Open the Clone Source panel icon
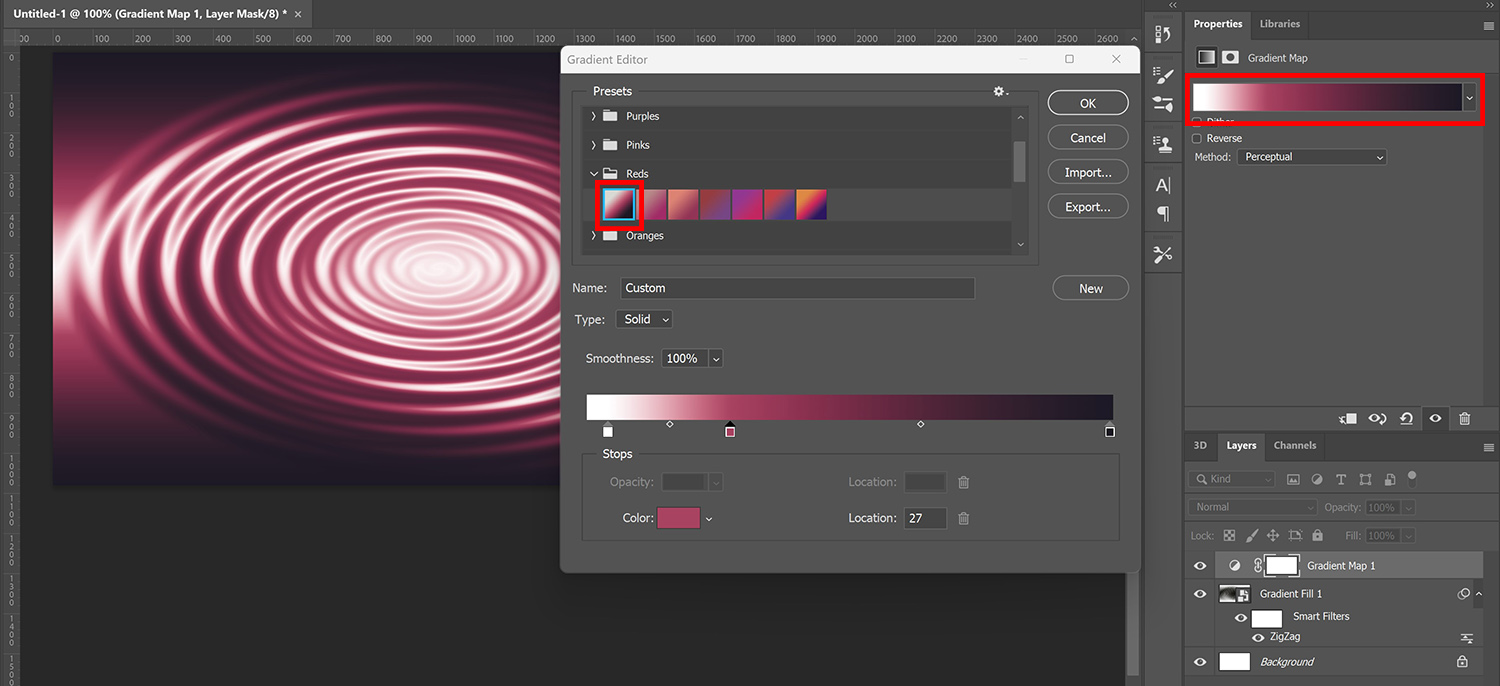This screenshot has width=1500, height=686. pyautogui.click(x=1163, y=143)
